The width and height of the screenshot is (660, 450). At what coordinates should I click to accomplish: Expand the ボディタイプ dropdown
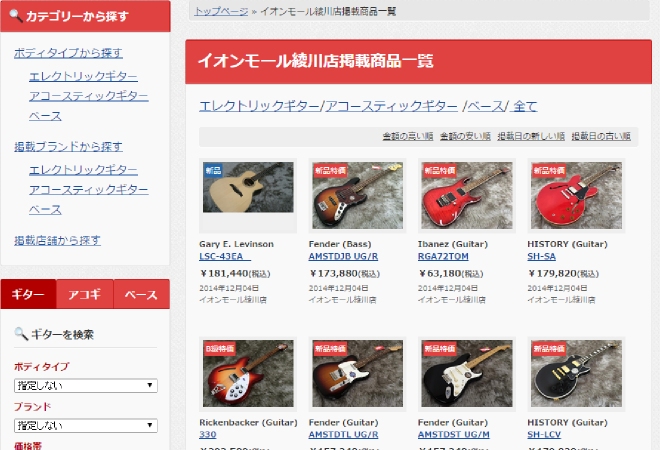(x=86, y=386)
